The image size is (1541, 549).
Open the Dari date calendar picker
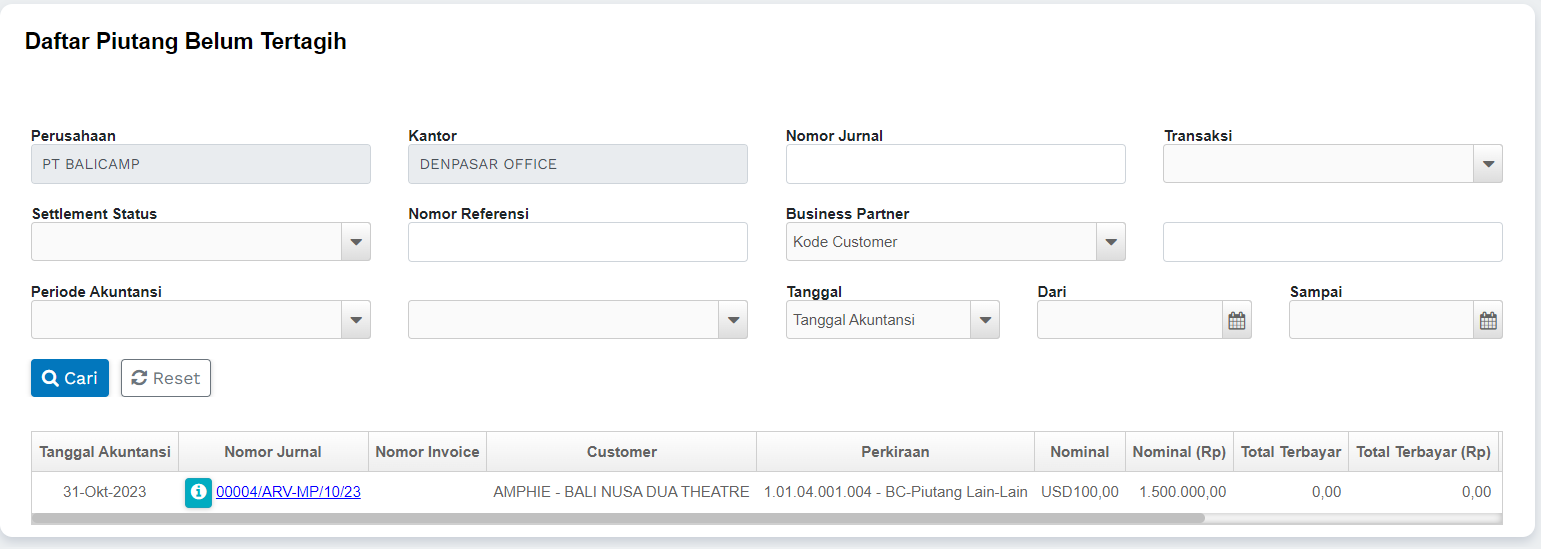(x=1237, y=321)
